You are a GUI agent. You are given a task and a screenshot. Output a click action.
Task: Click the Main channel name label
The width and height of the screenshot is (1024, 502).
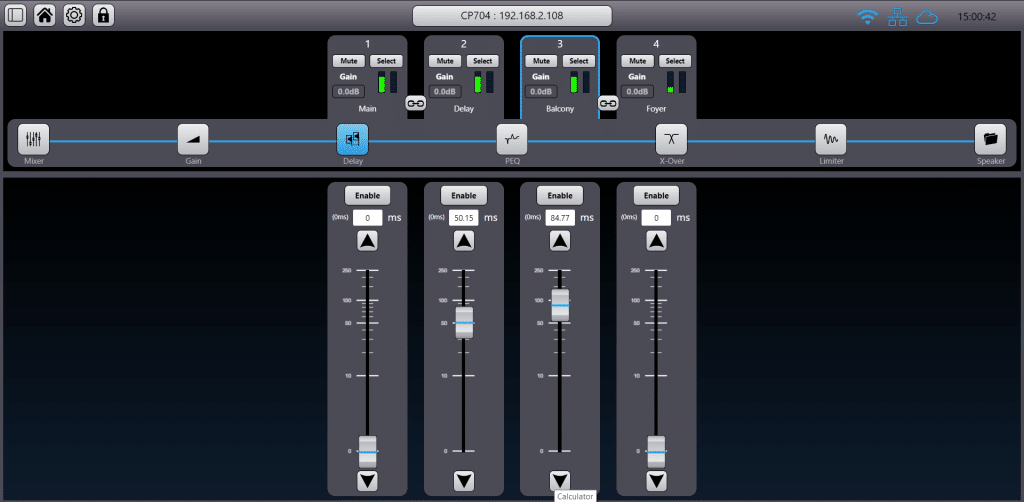coord(368,109)
